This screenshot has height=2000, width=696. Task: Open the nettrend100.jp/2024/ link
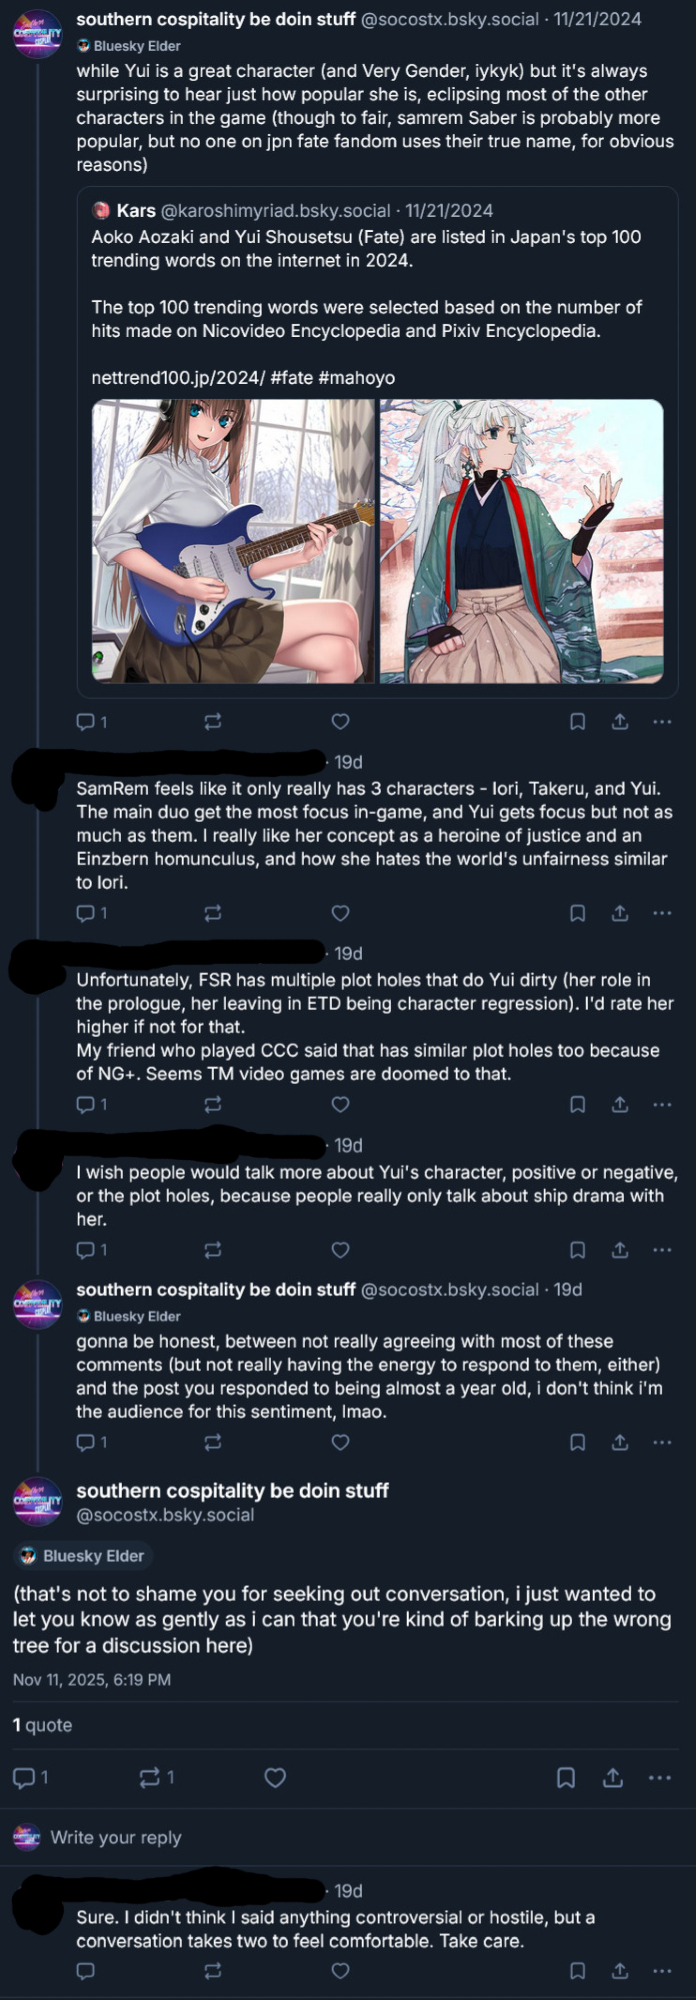pyautogui.click(x=177, y=378)
